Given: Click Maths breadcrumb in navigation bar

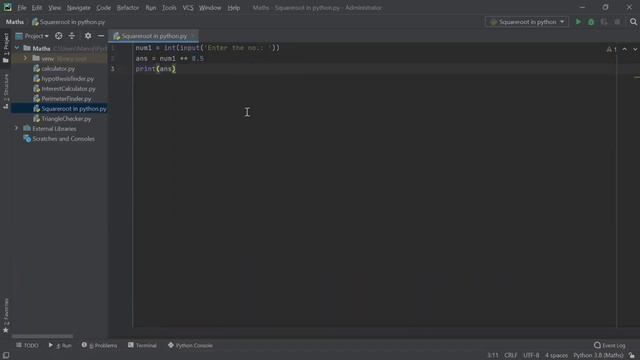Looking at the screenshot, I should coord(15,22).
